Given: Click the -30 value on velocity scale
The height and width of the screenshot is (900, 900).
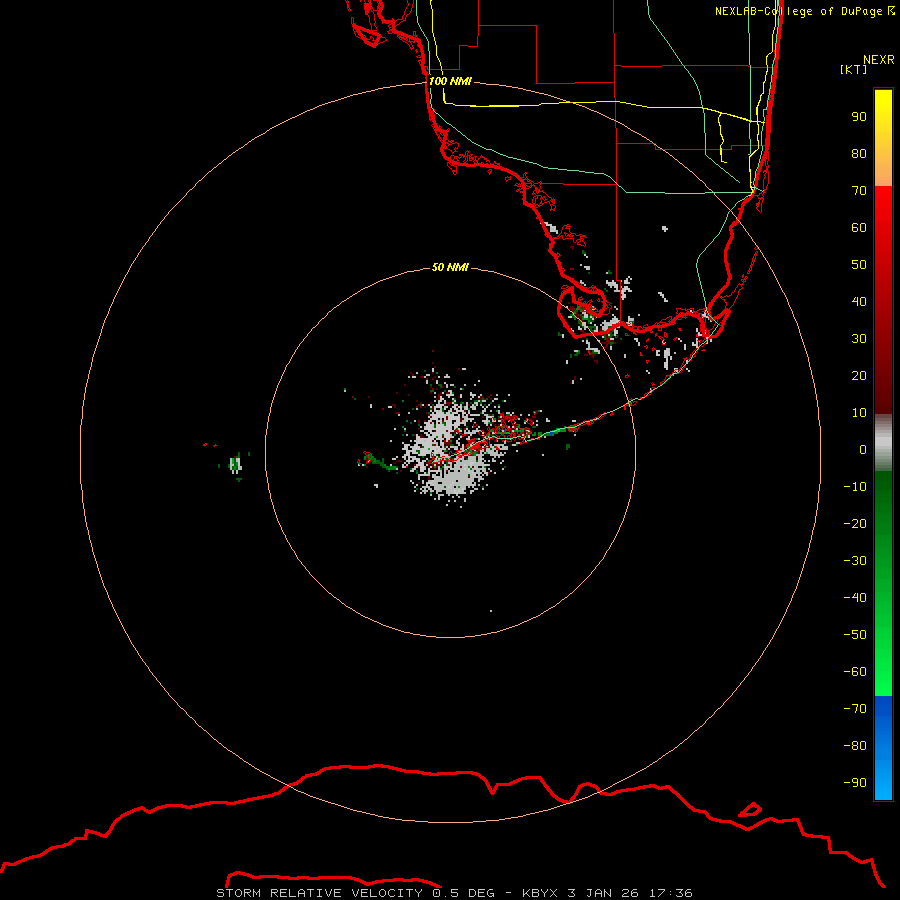Looking at the screenshot, I should (x=855, y=561).
